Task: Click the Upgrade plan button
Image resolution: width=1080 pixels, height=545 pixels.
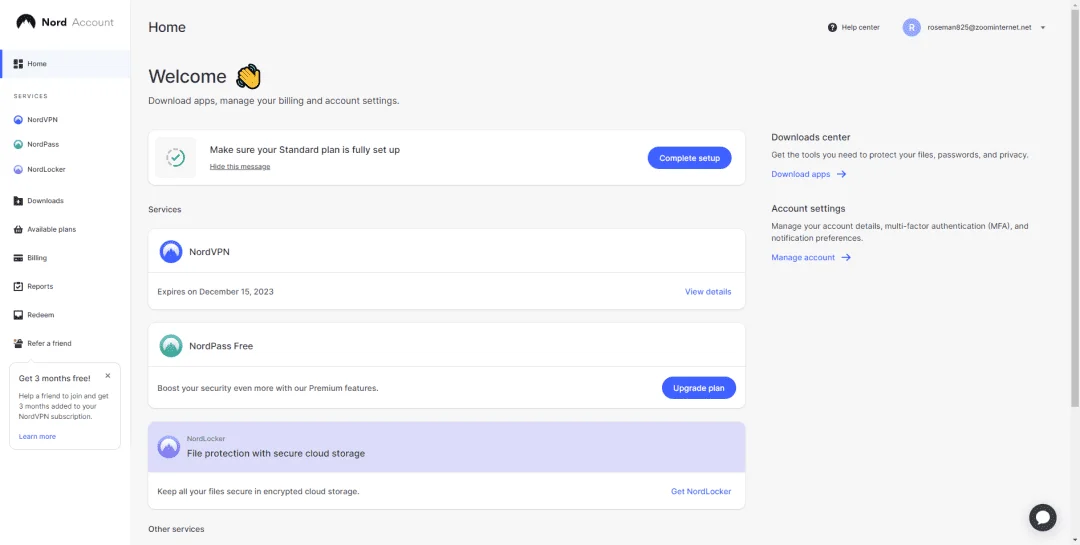Action: coord(698,388)
